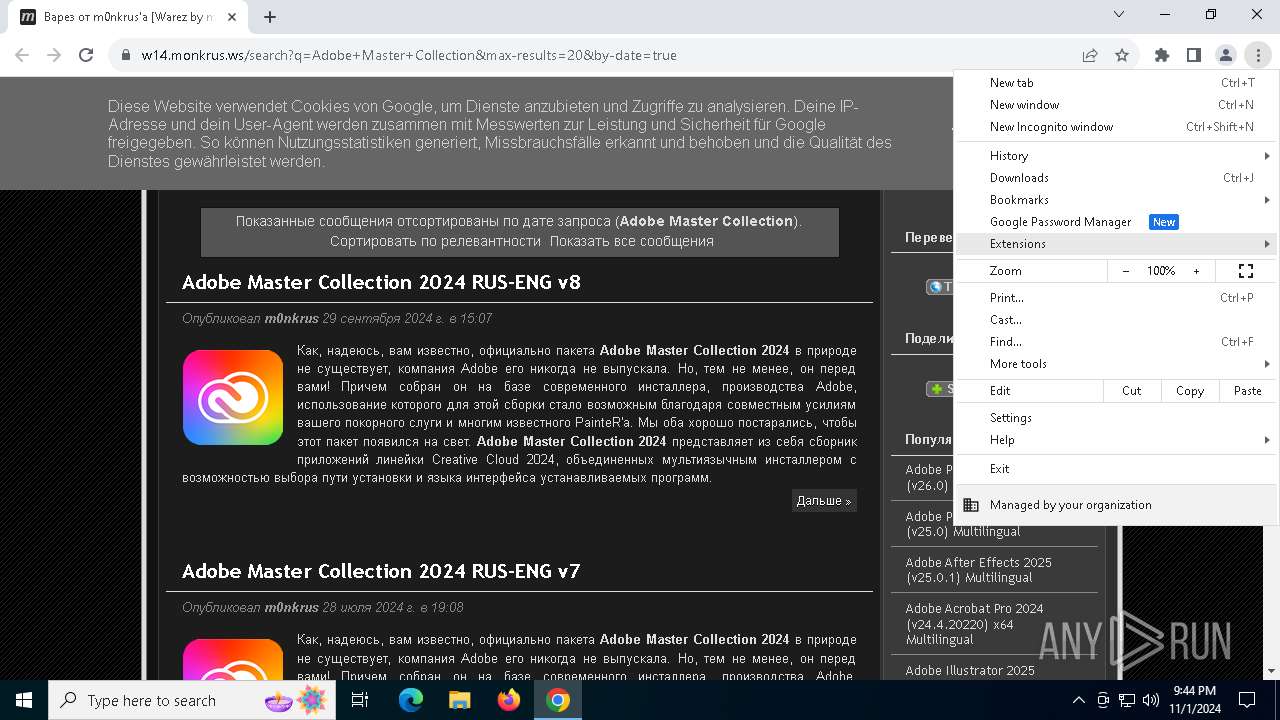This screenshot has width=1280, height=720.
Task: View site information lock icon
Action: (125, 55)
